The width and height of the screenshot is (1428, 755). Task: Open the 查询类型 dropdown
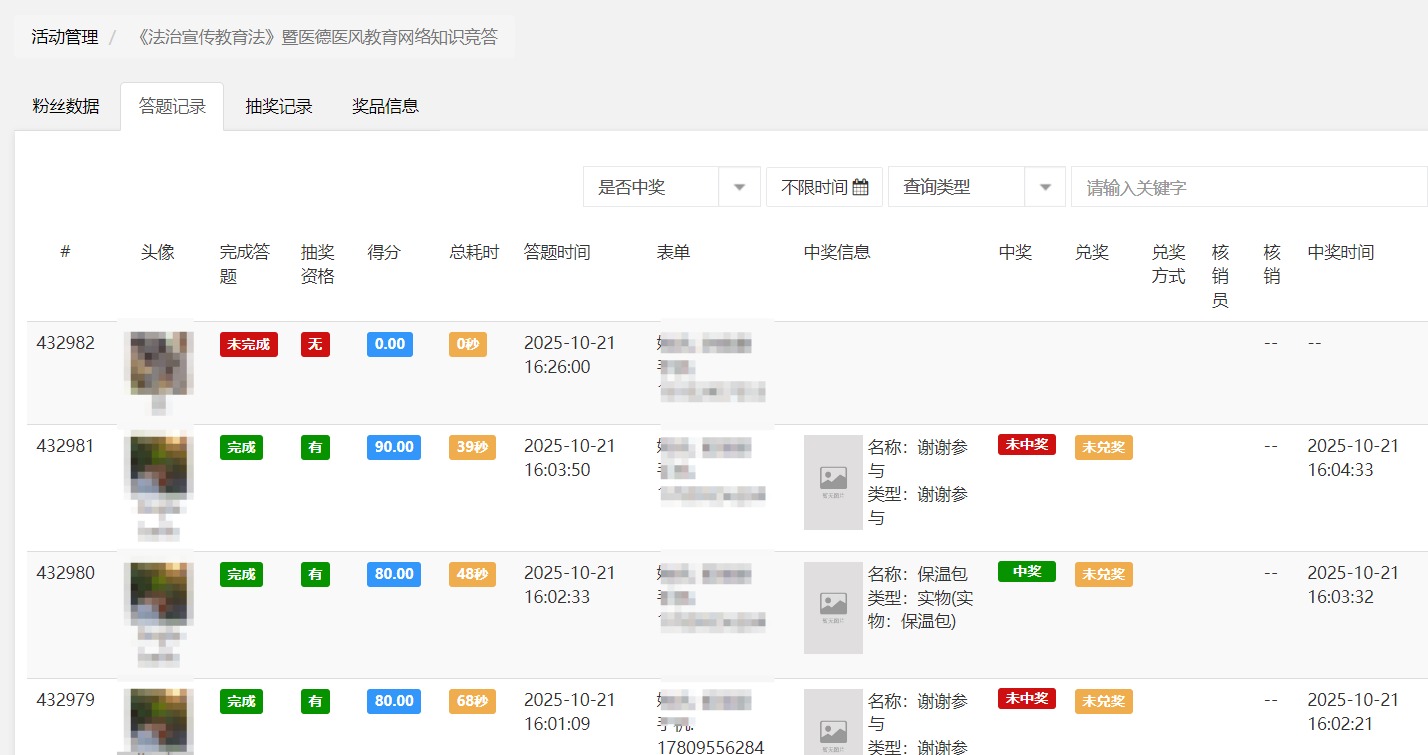click(976, 187)
